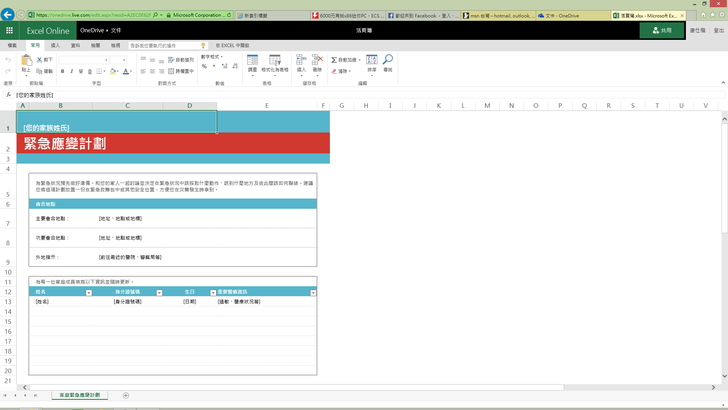Toggle underline formatting

pos(81,72)
